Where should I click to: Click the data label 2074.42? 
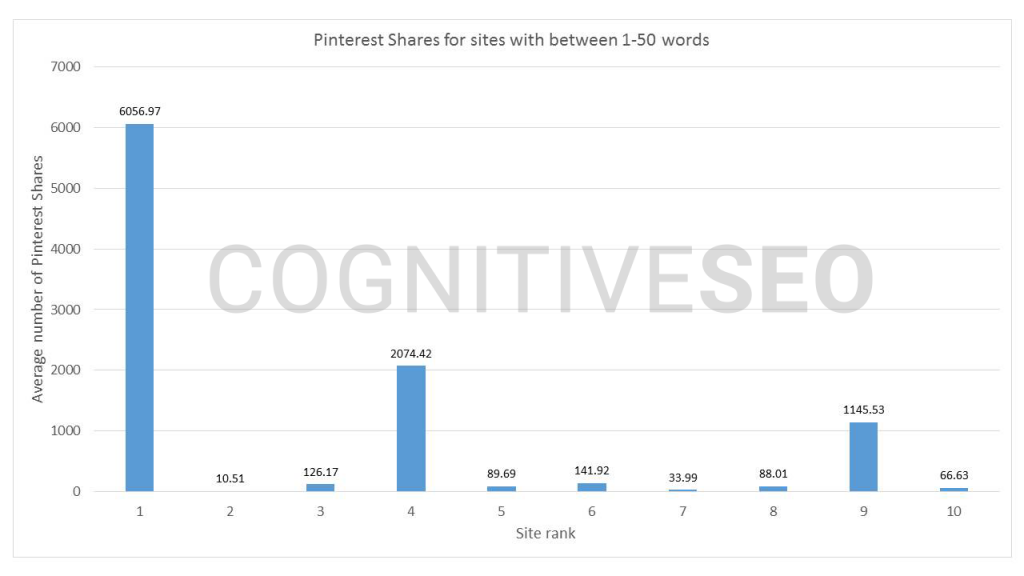click(x=411, y=353)
